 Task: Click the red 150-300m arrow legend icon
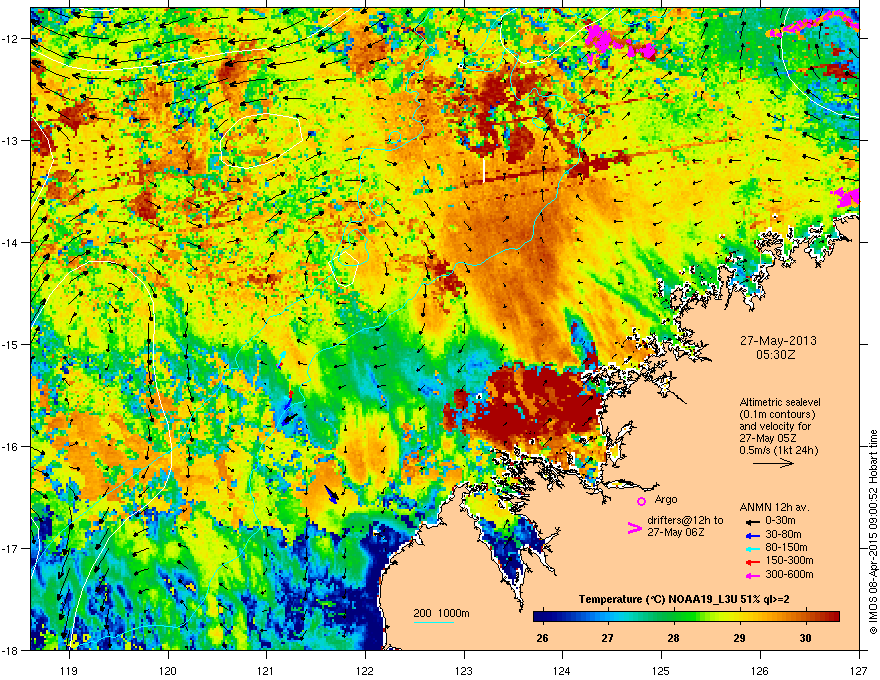(750, 561)
